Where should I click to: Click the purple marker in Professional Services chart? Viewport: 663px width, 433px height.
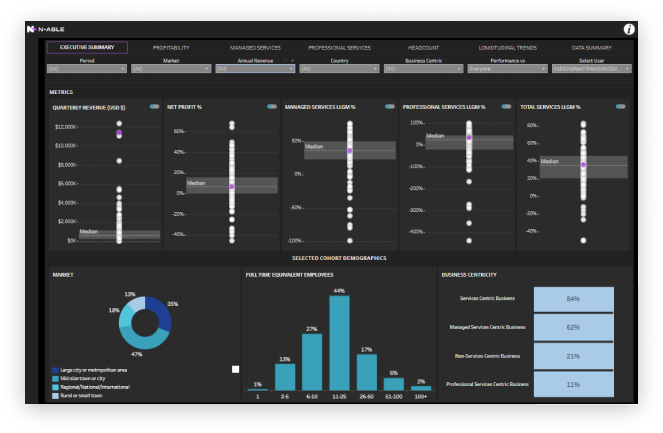coord(469,137)
